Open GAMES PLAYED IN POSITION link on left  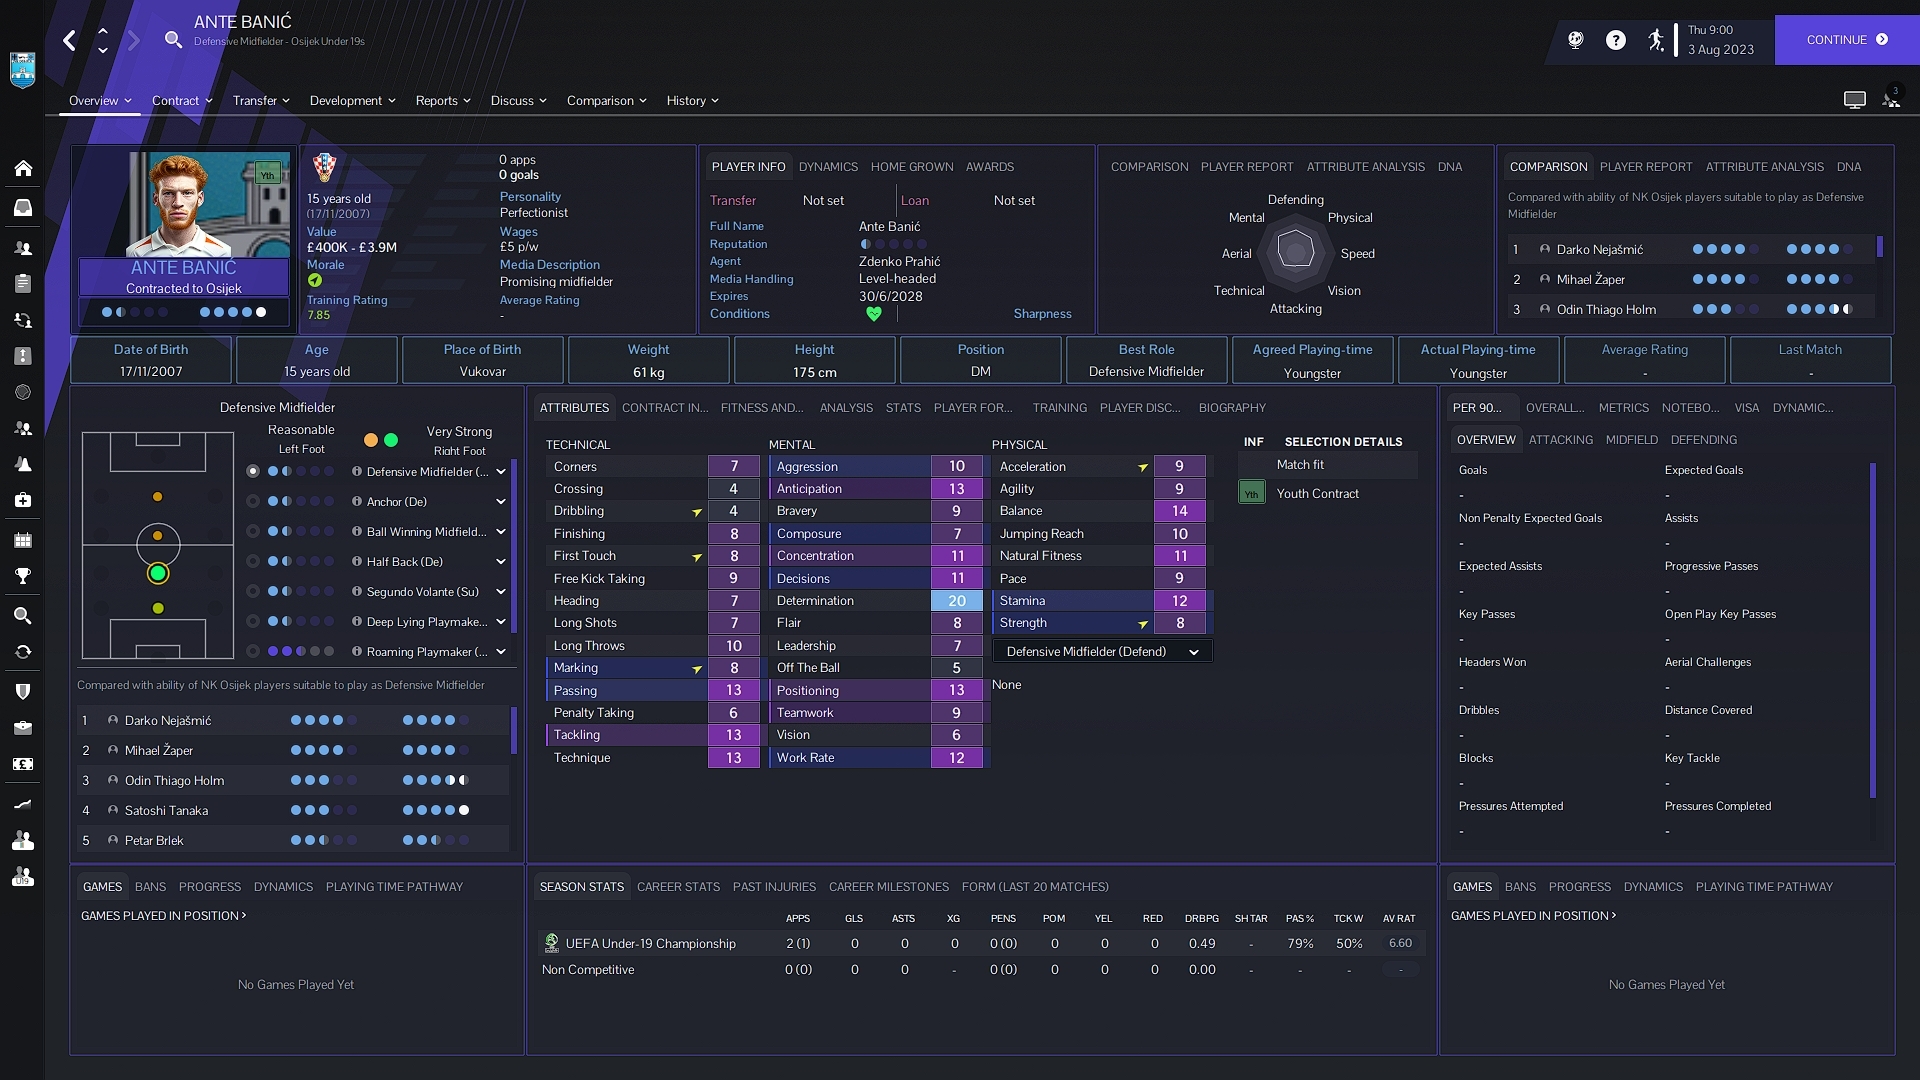(x=163, y=916)
